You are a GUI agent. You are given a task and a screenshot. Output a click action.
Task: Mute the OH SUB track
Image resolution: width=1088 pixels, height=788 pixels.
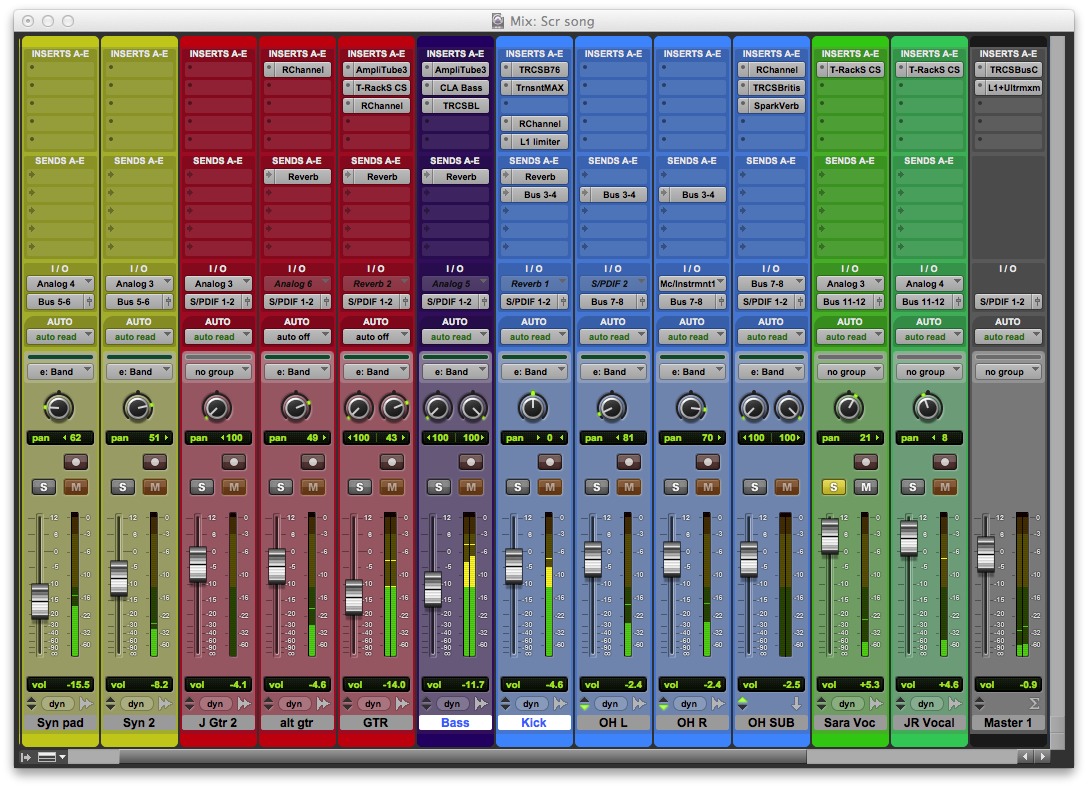coord(787,487)
